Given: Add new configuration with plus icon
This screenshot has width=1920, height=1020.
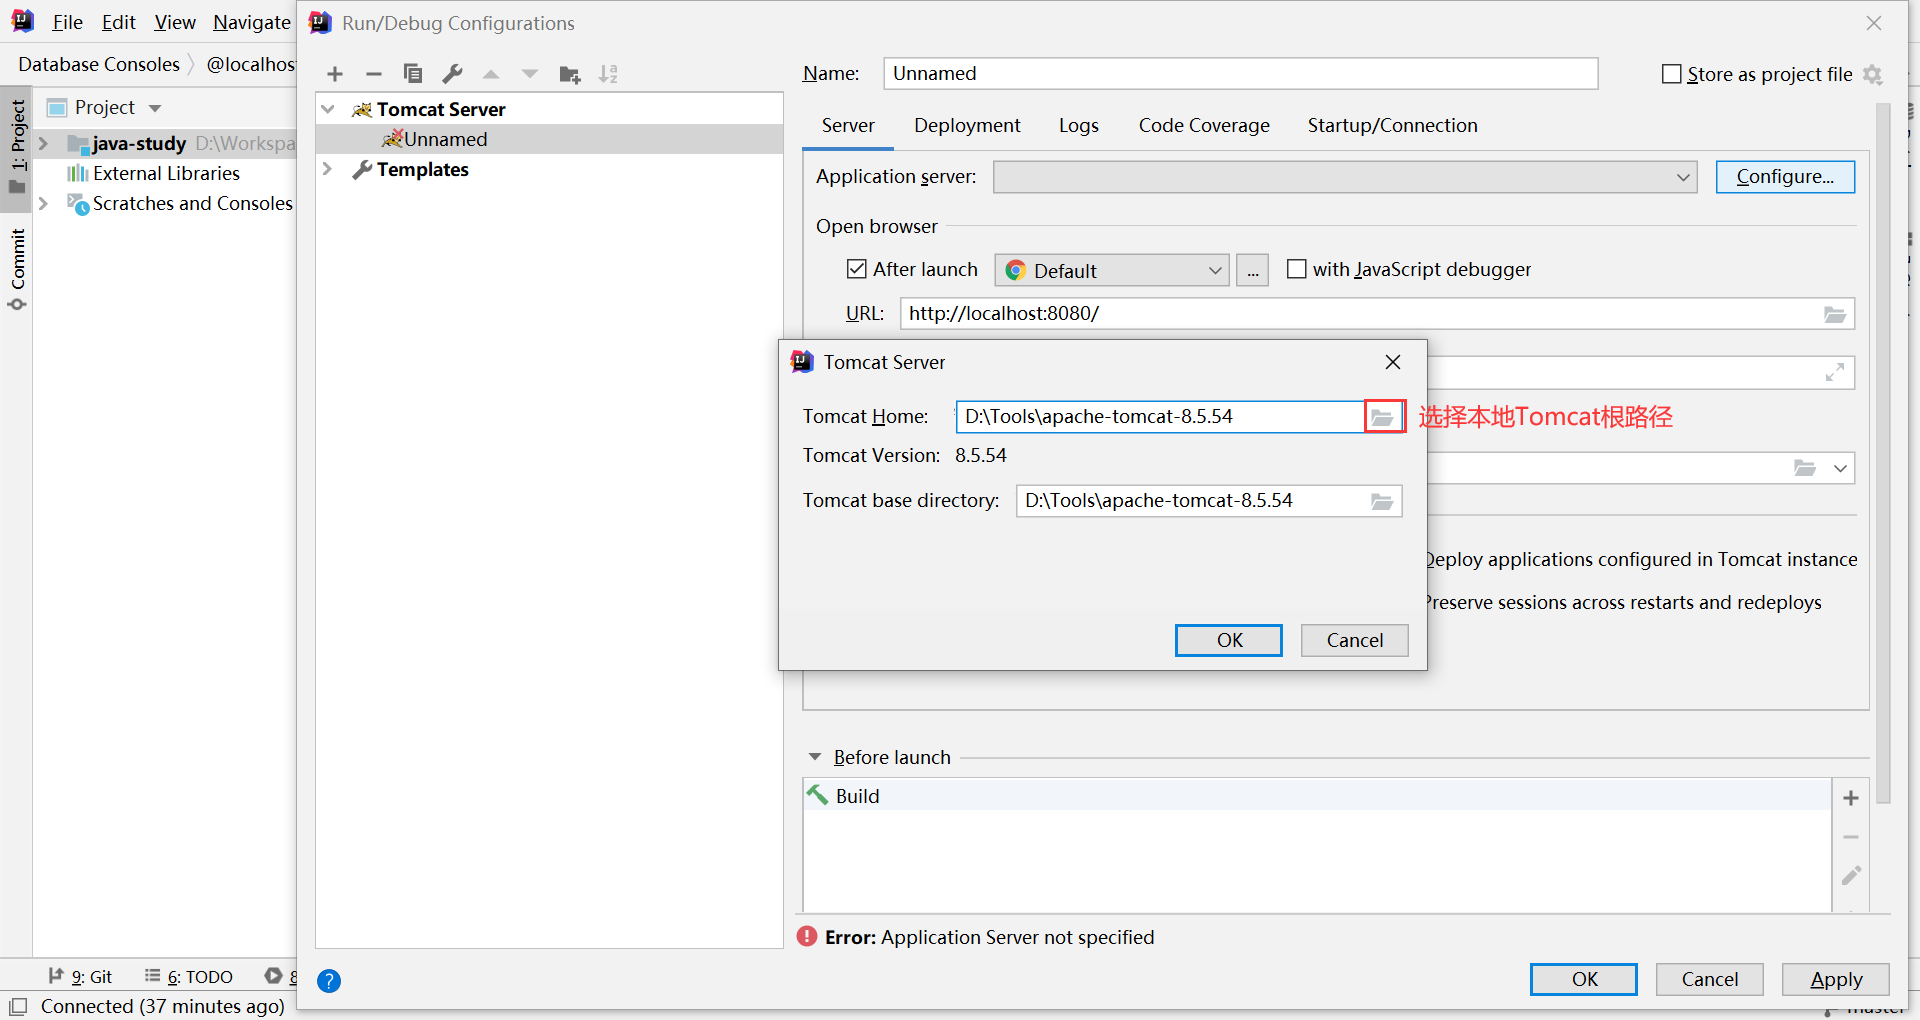Looking at the screenshot, I should [335, 74].
